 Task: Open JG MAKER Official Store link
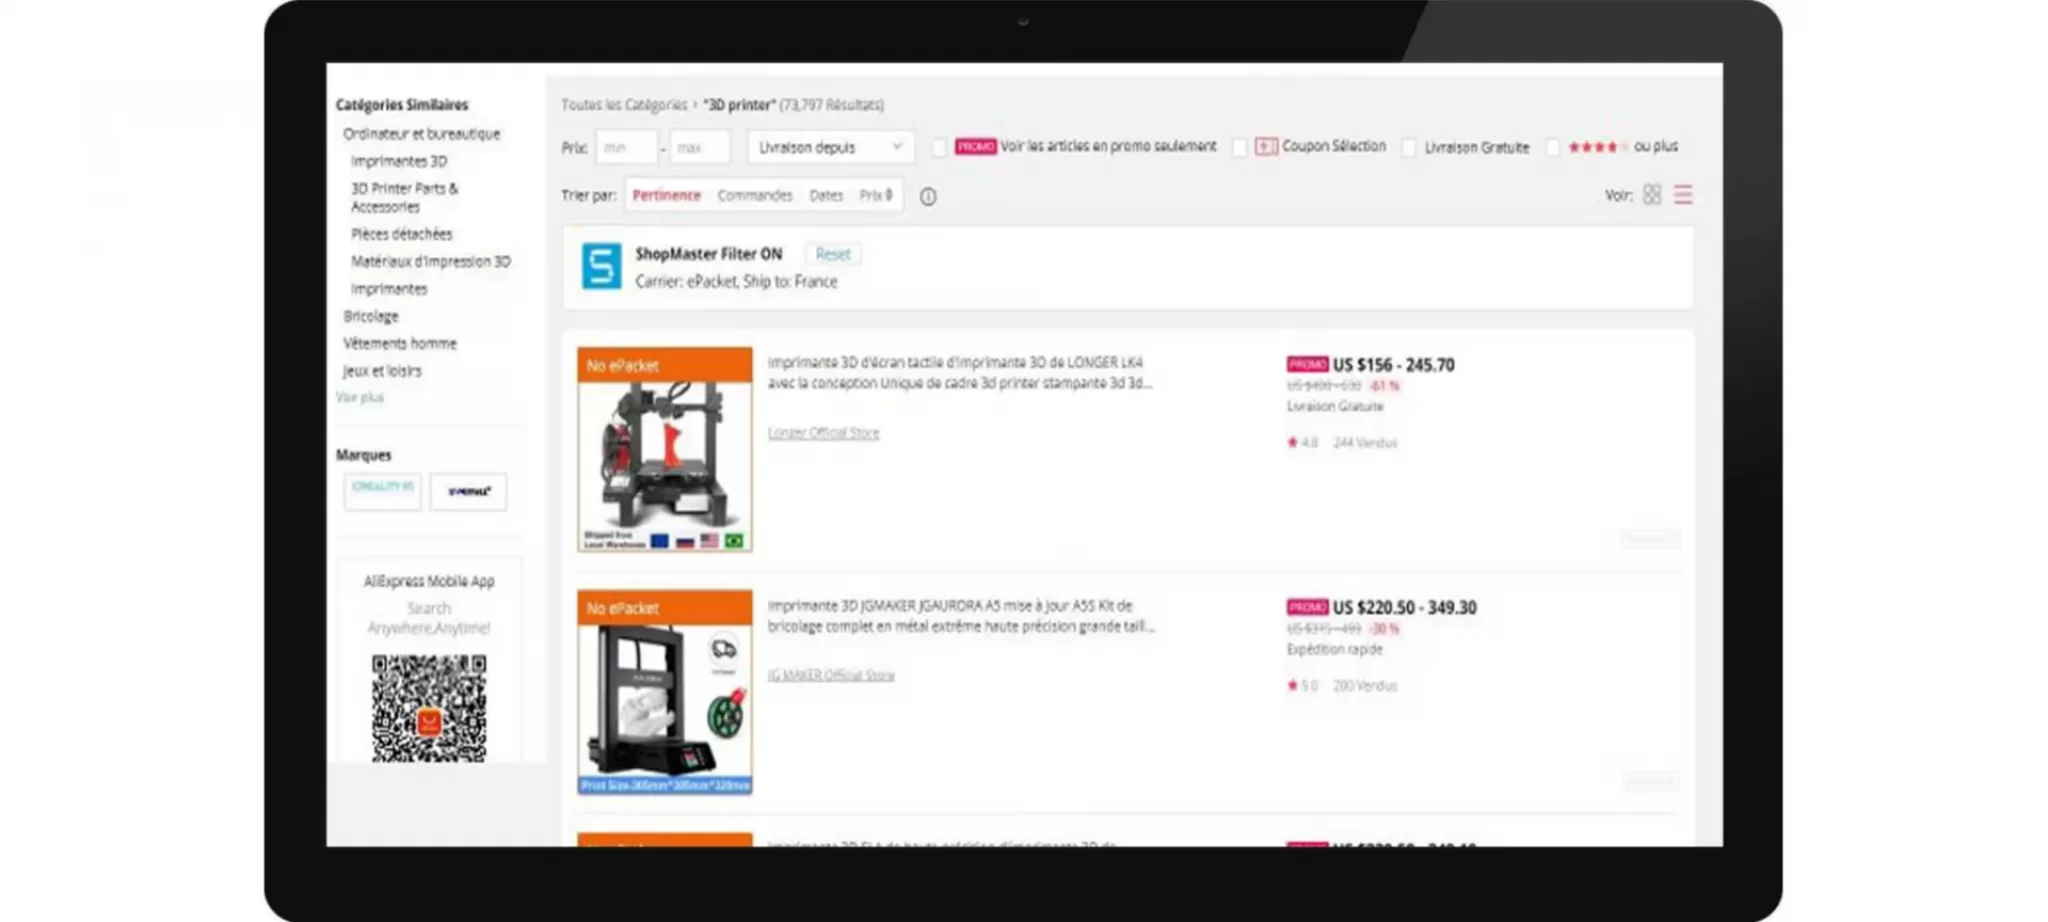[831, 675]
